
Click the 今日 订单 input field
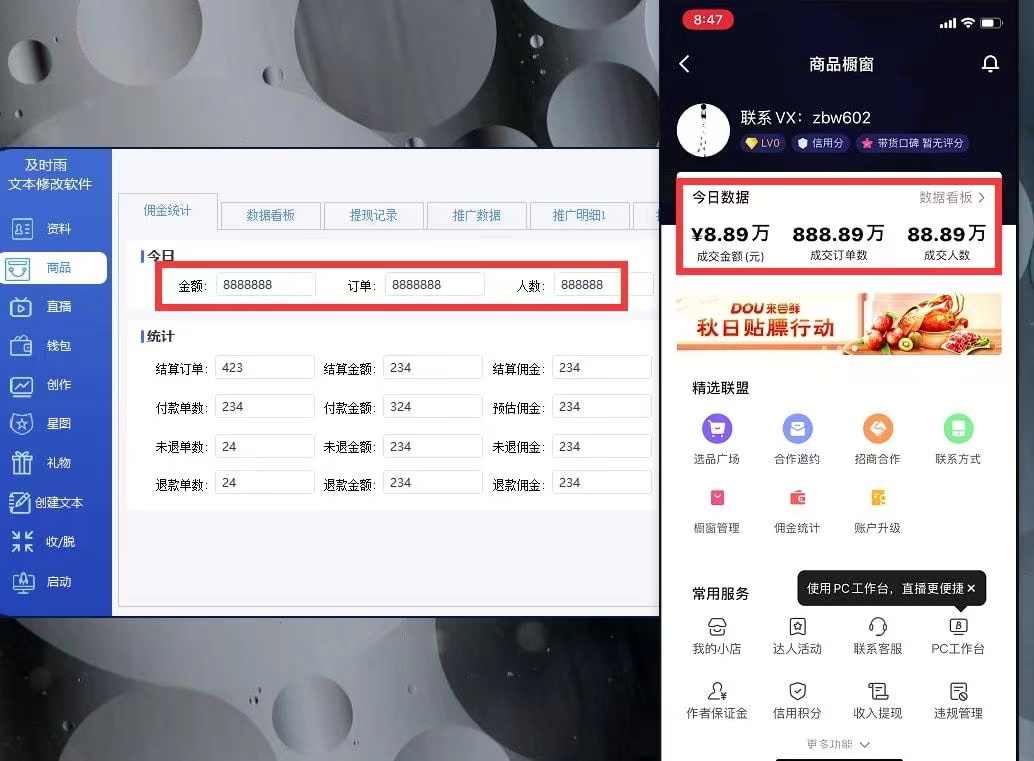coord(435,285)
